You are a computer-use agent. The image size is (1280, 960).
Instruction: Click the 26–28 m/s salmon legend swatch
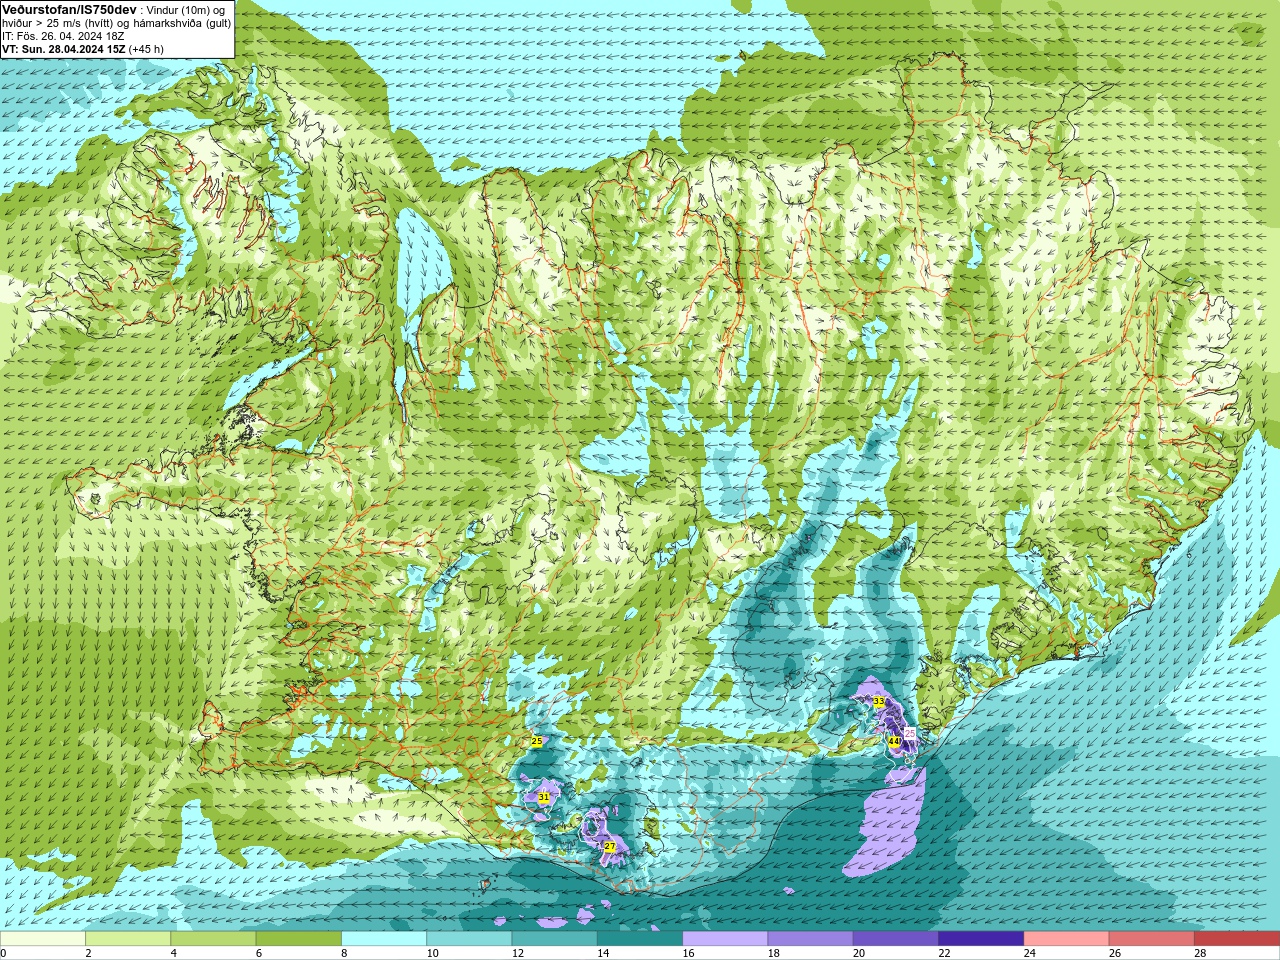click(x=1151, y=939)
